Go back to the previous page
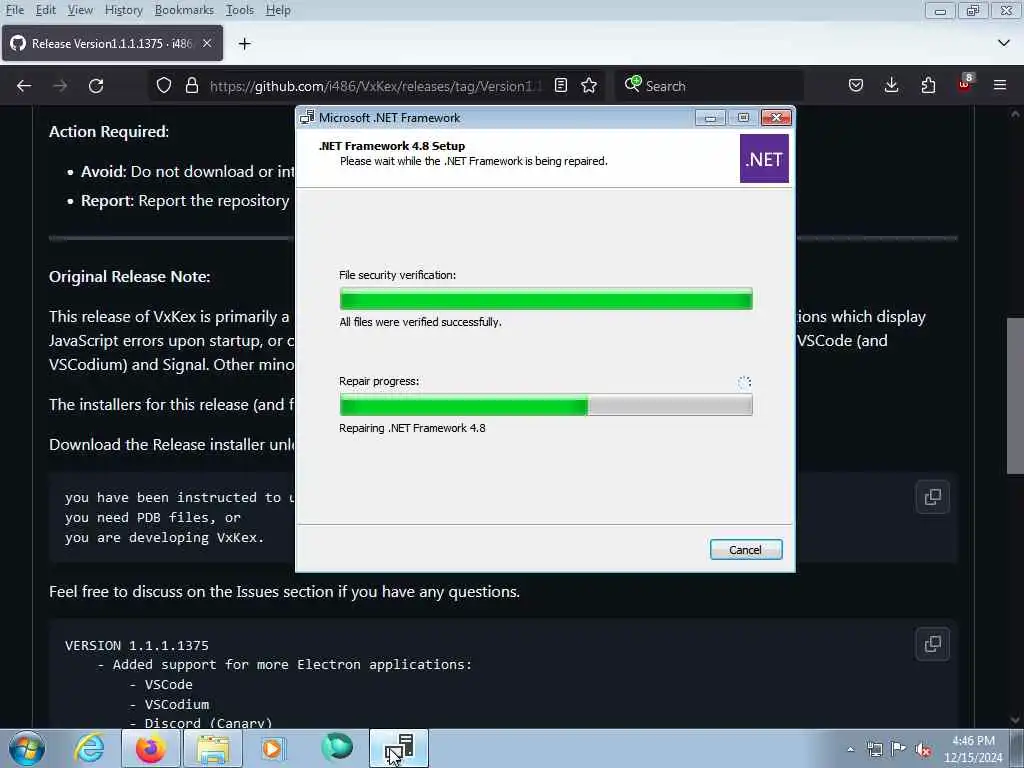This screenshot has height=768, width=1024. [24, 86]
